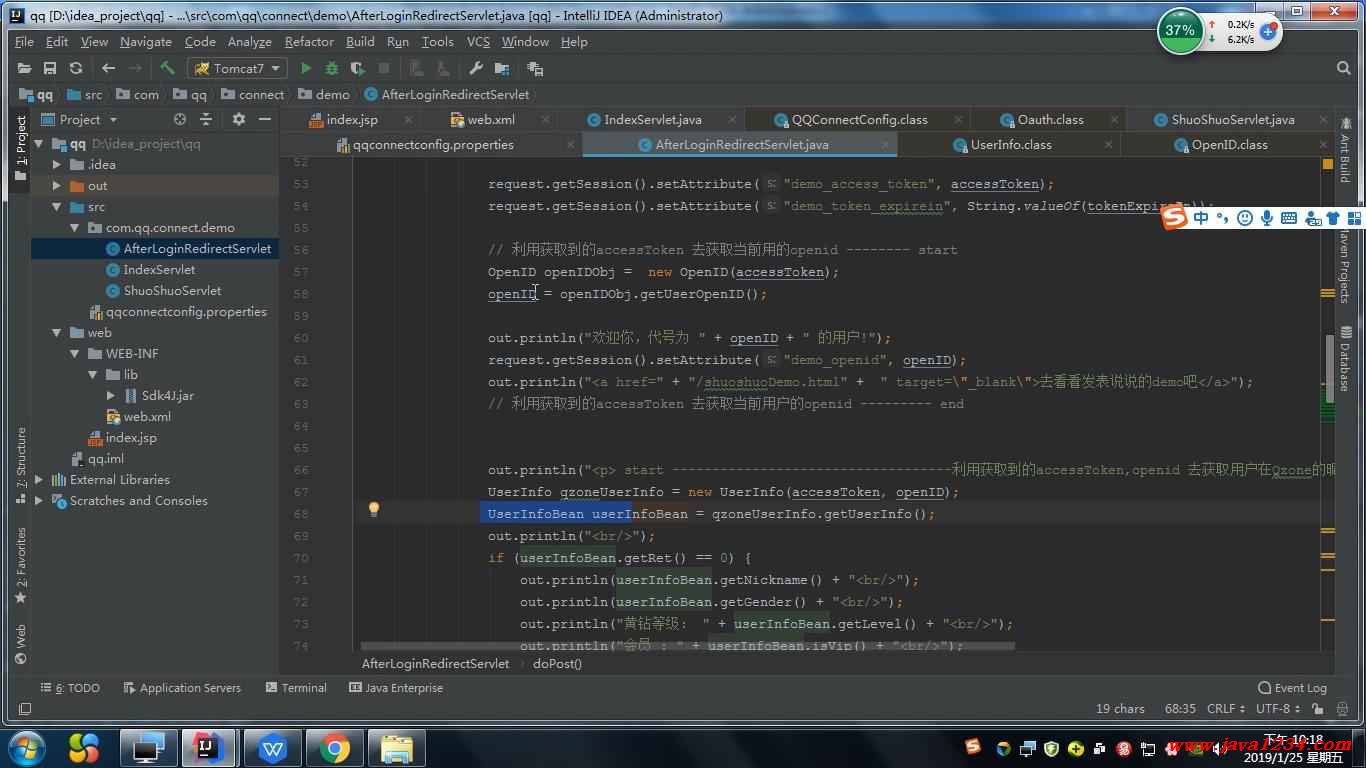The width and height of the screenshot is (1366, 768).
Task: Click the Open file toolbar icon
Action: click(24, 68)
